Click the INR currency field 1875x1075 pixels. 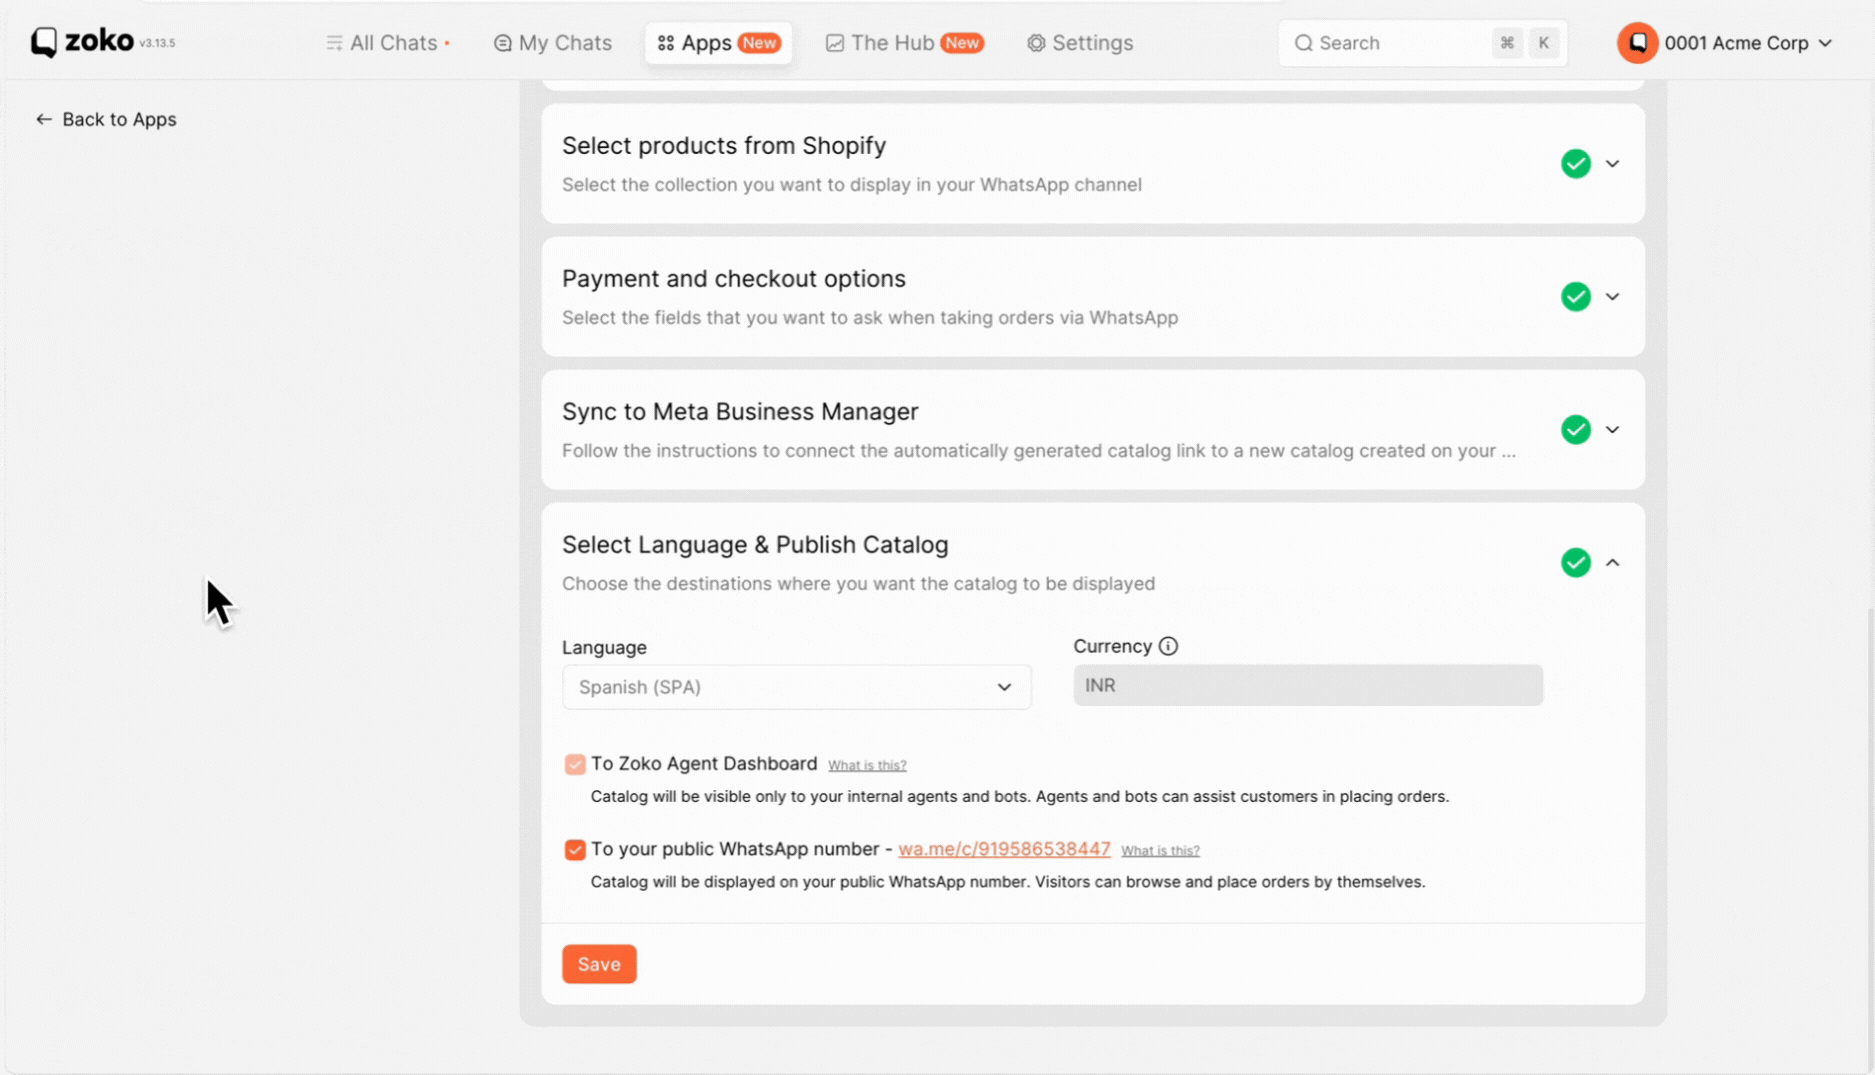(x=1307, y=685)
